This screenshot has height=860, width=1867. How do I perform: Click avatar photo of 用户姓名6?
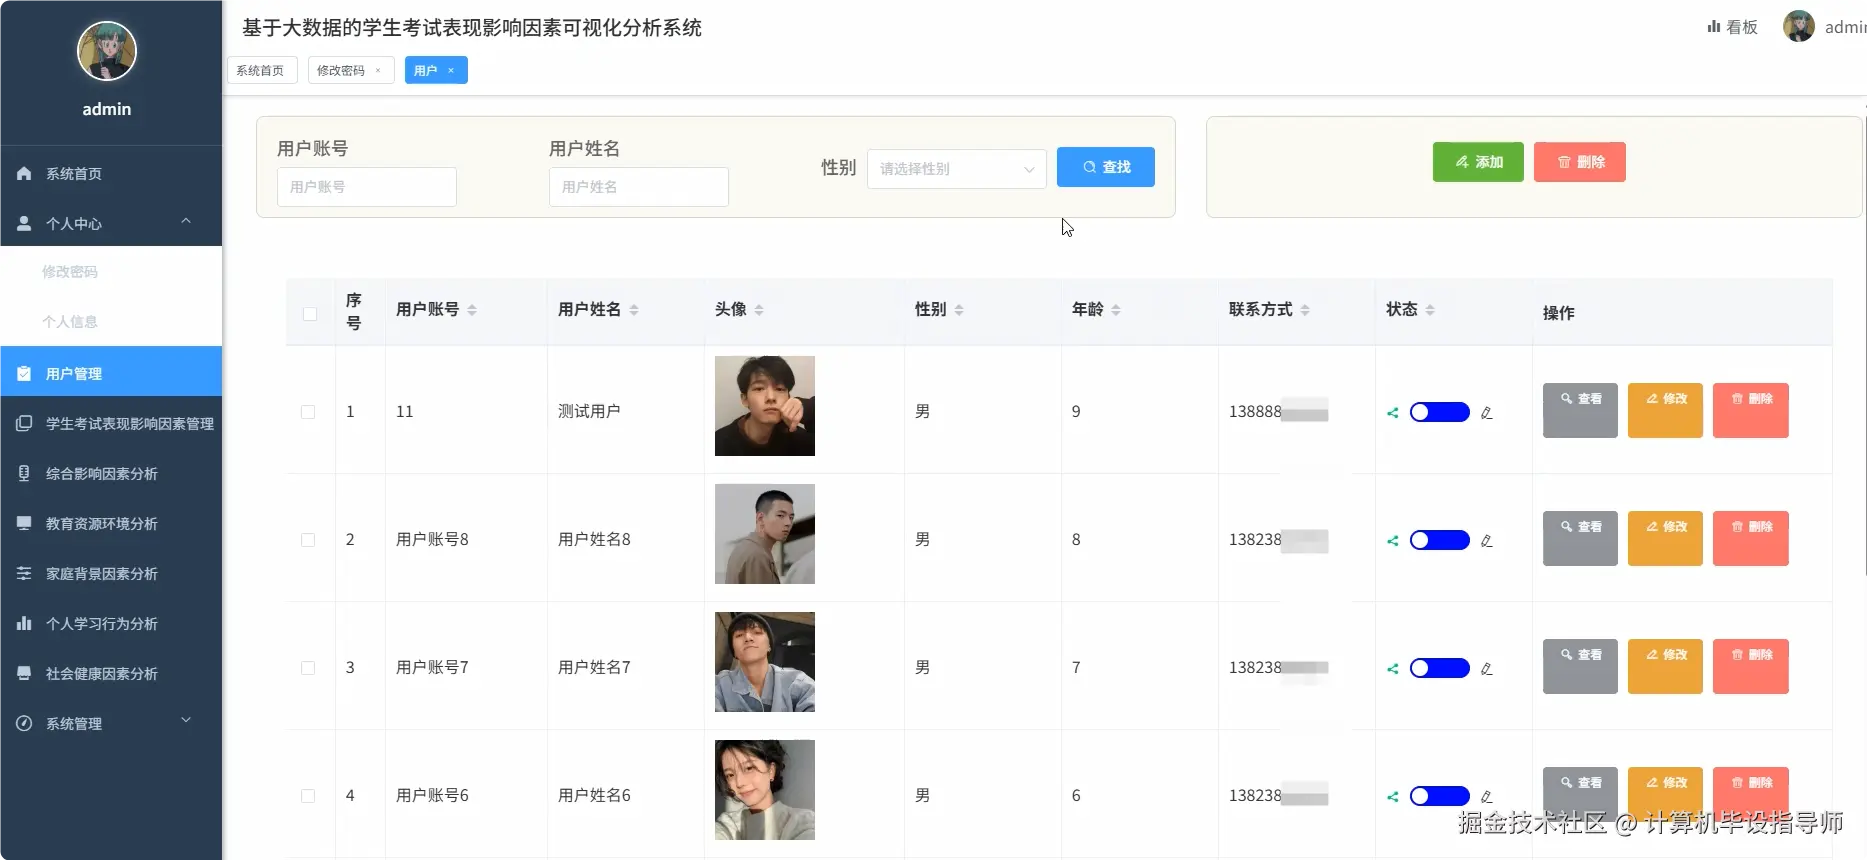pos(765,790)
